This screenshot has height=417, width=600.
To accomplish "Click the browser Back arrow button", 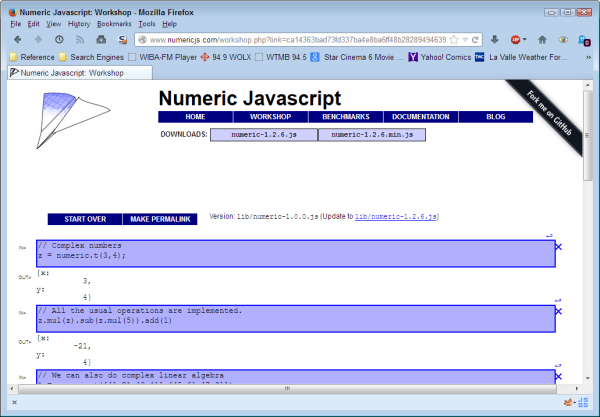I will [x=17, y=40].
